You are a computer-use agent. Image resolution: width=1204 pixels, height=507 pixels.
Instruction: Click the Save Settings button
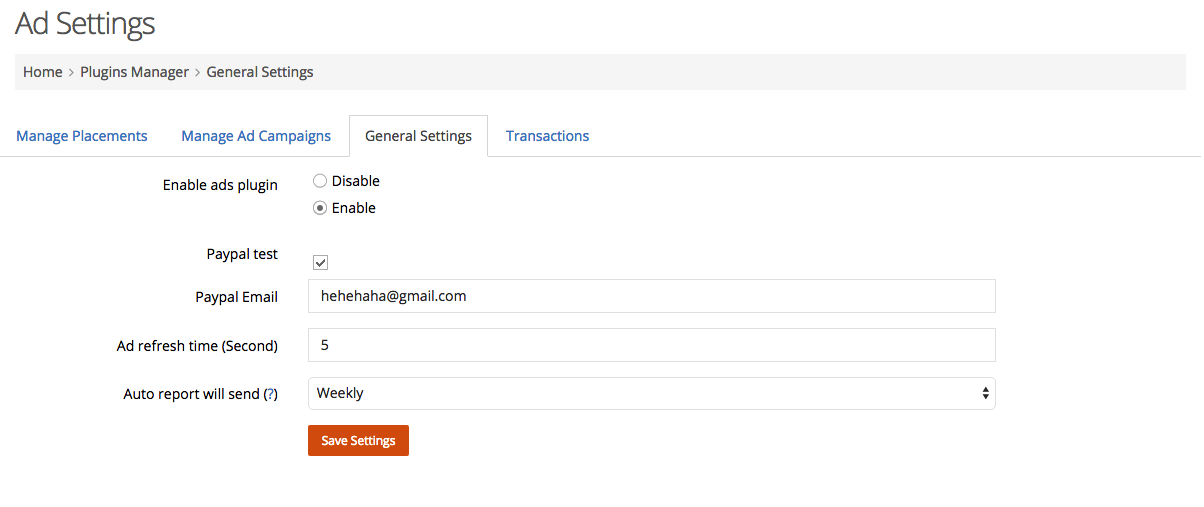coord(358,441)
